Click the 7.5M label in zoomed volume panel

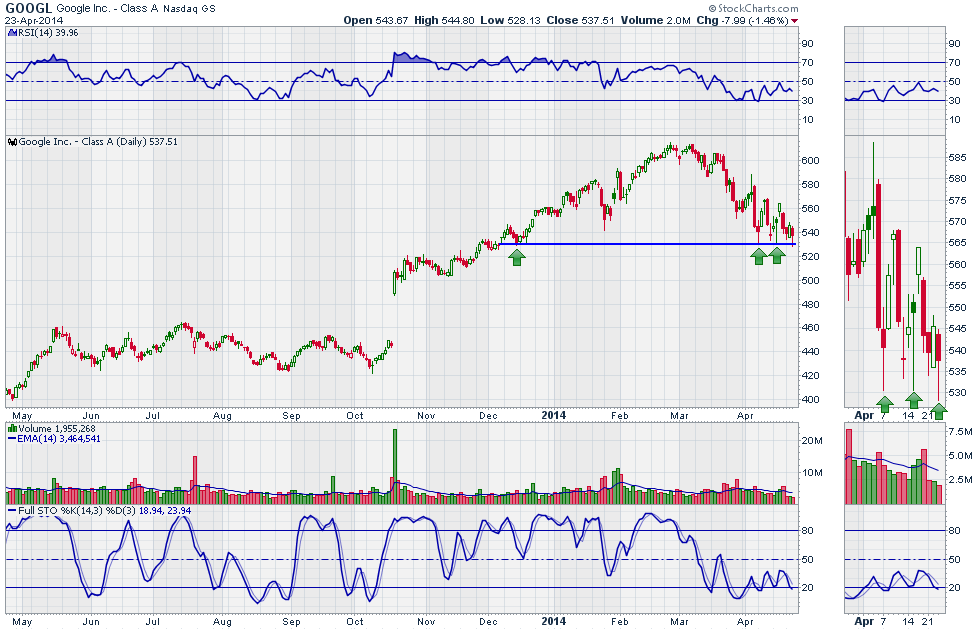[960, 432]
